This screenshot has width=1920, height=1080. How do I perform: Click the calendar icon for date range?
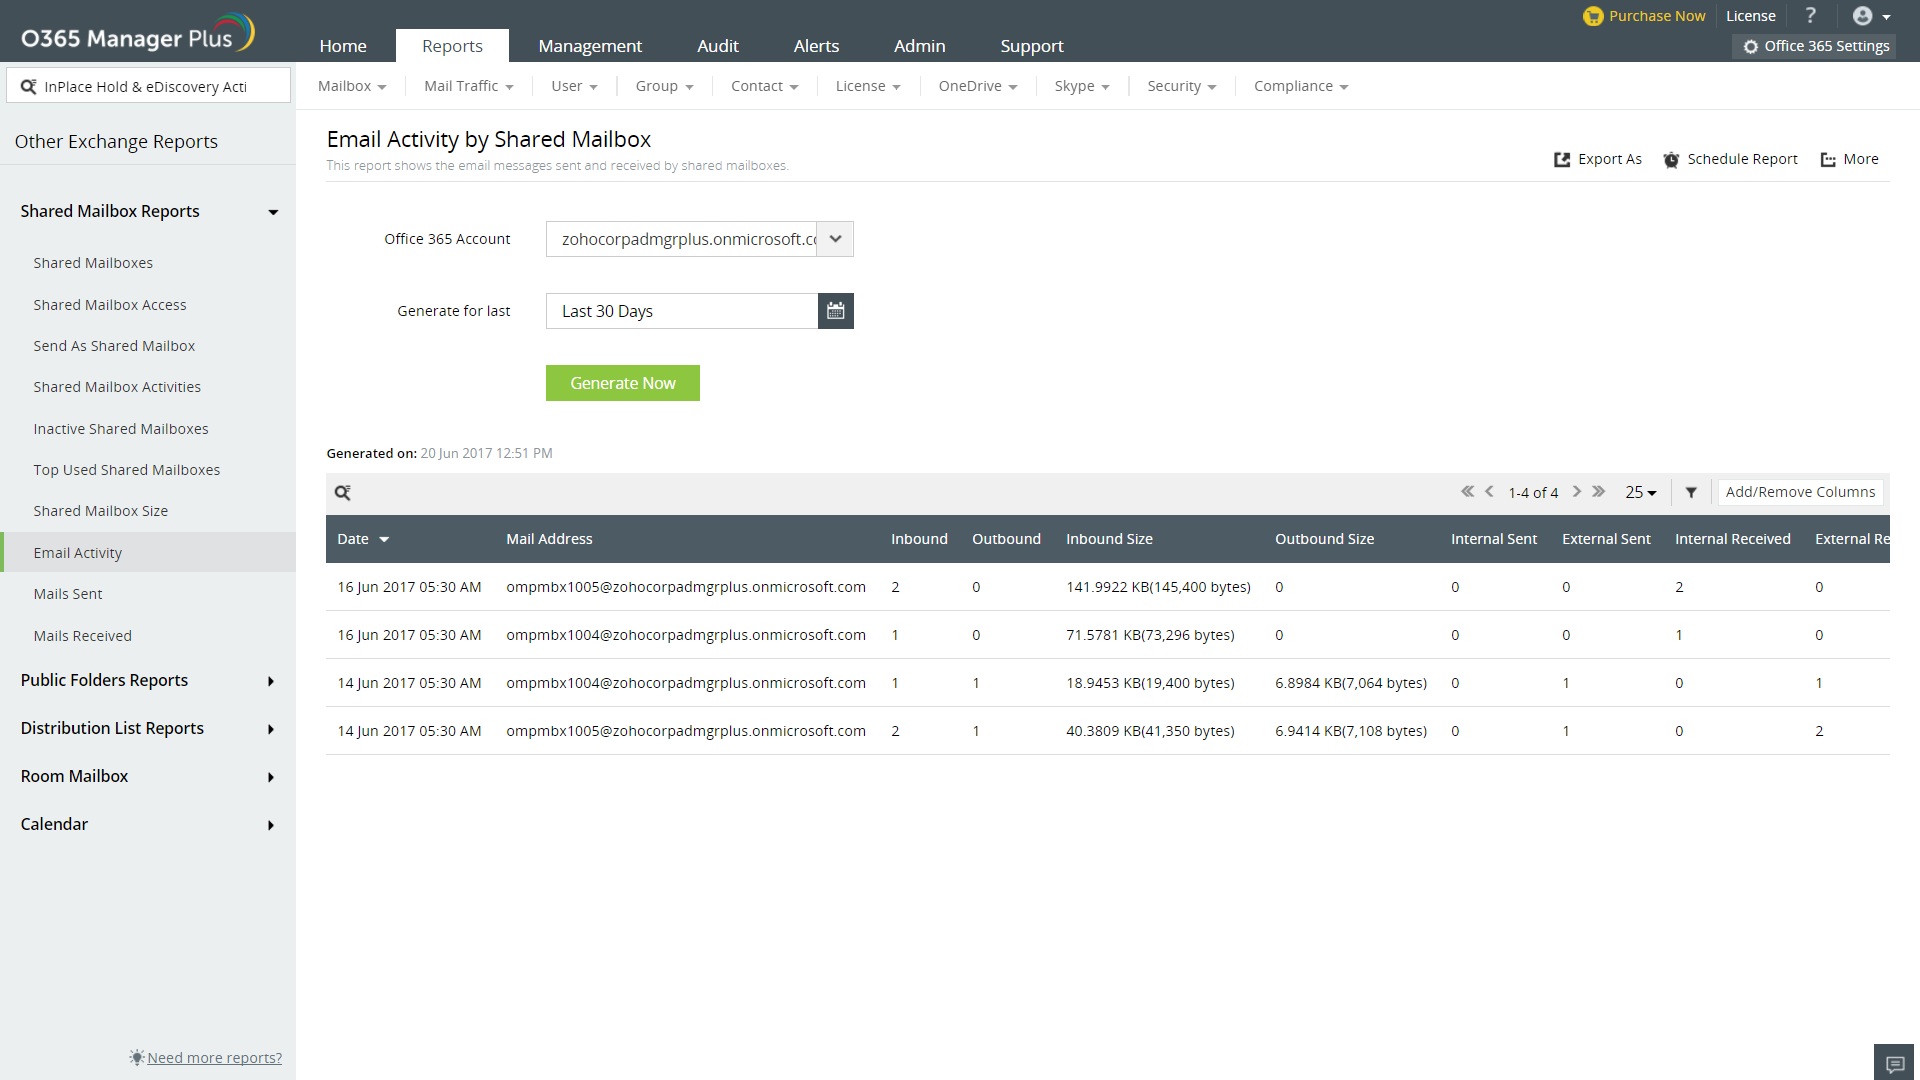pos(835,311)
